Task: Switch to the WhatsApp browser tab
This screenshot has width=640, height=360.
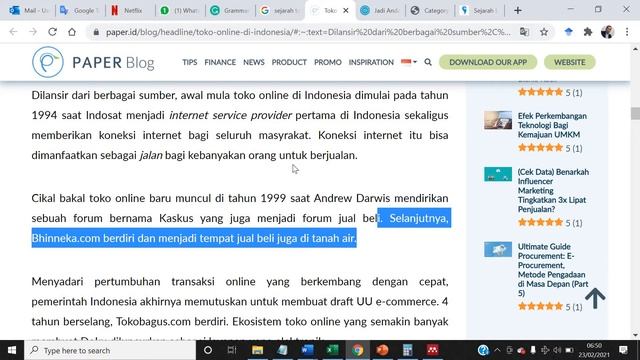Action: coord(180,11)
